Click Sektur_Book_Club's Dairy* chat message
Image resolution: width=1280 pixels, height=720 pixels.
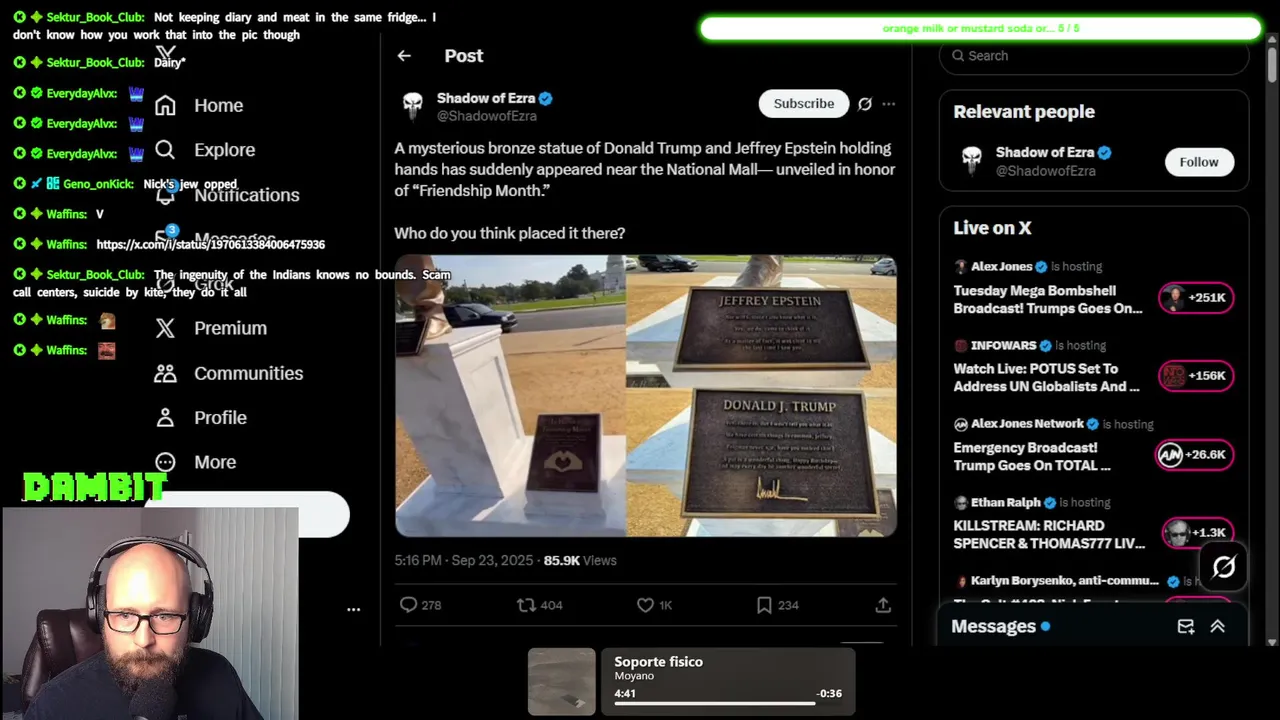click(170, 62)
